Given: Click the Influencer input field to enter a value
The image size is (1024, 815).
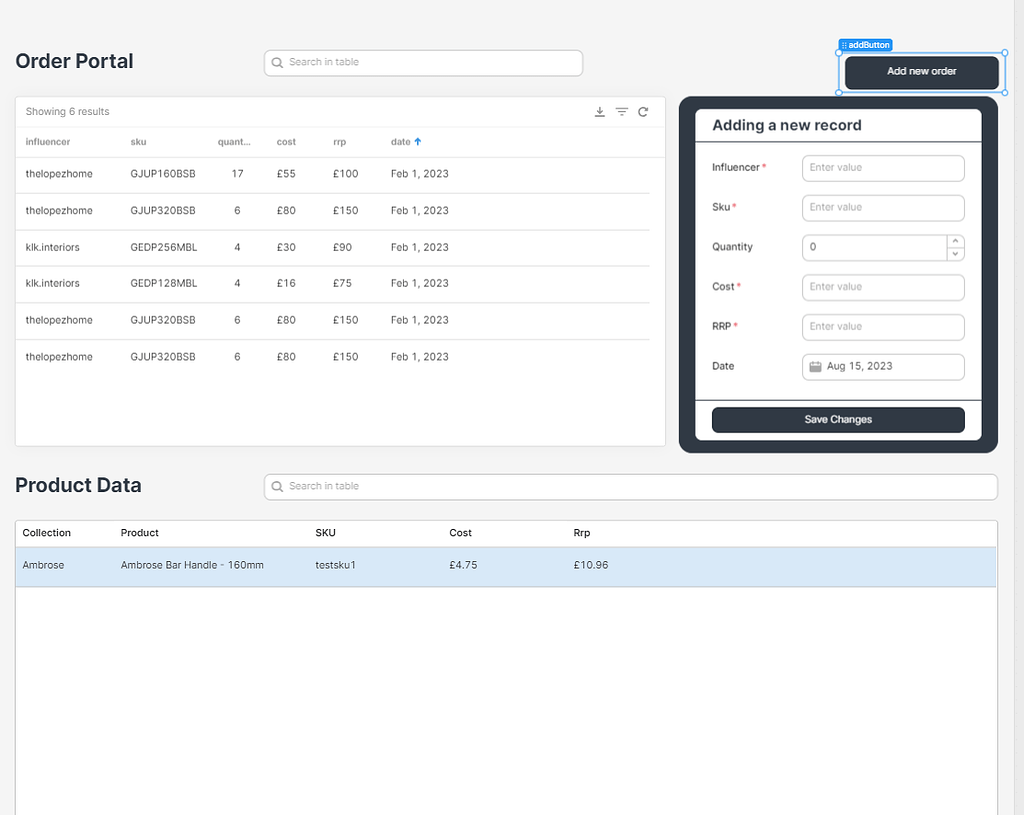Looking at the screenshot, I should click(x=883, y=167).
